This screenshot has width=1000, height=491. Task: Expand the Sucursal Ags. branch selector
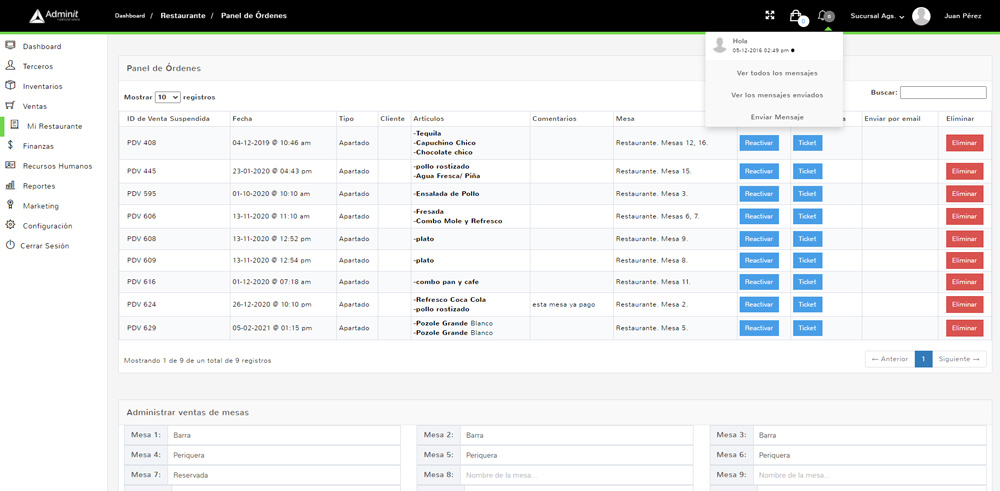coord(877,16)
